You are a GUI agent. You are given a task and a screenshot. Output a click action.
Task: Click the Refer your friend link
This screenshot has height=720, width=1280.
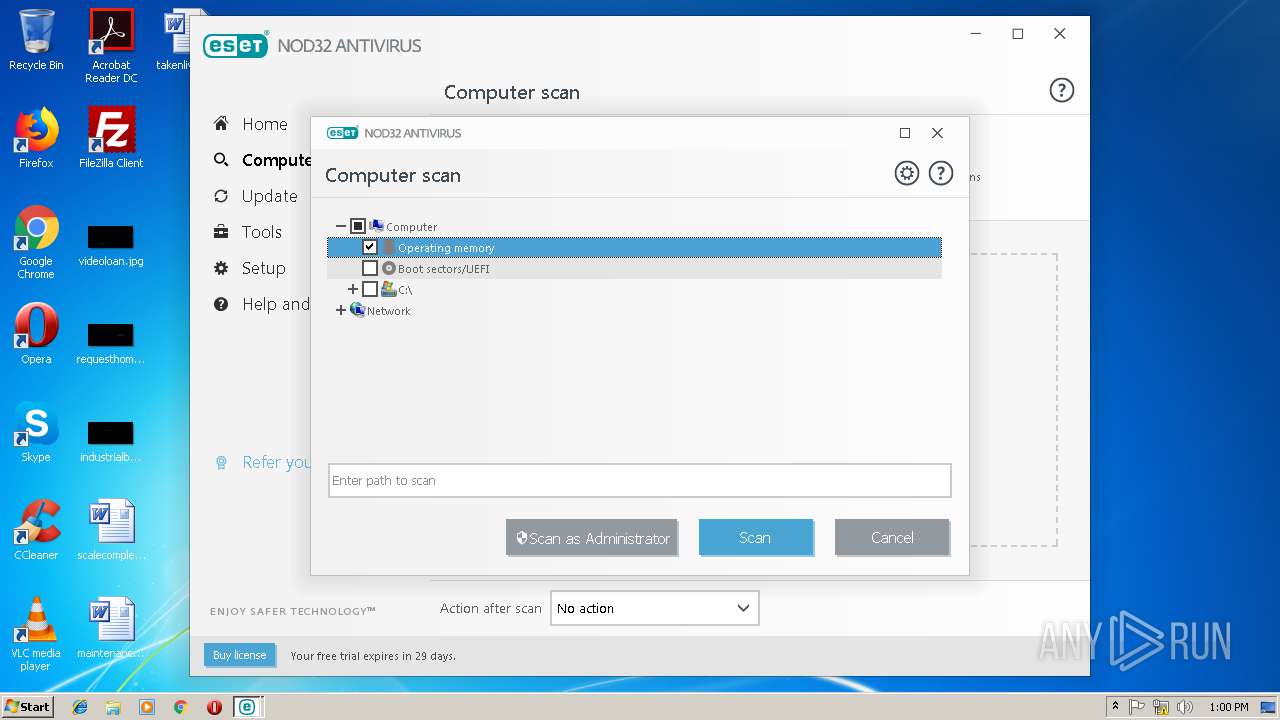[x=276, y=462]
